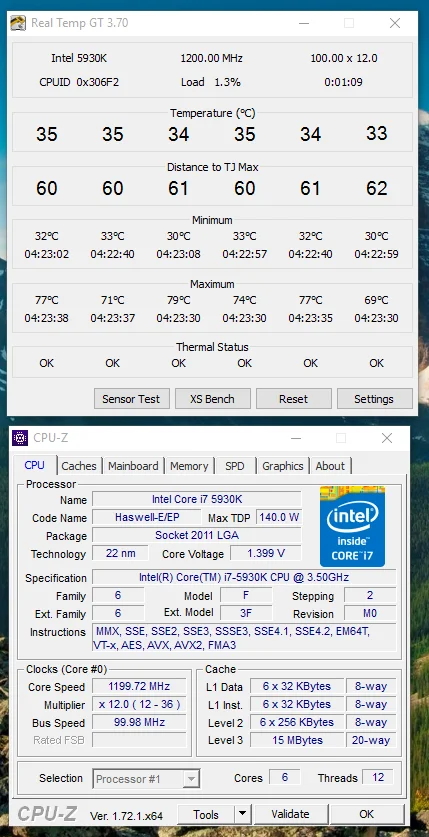Viewport: 429px width, 837px height.
Task: Click the Real Temp title bar icon
Action: [x=18, y=23]
